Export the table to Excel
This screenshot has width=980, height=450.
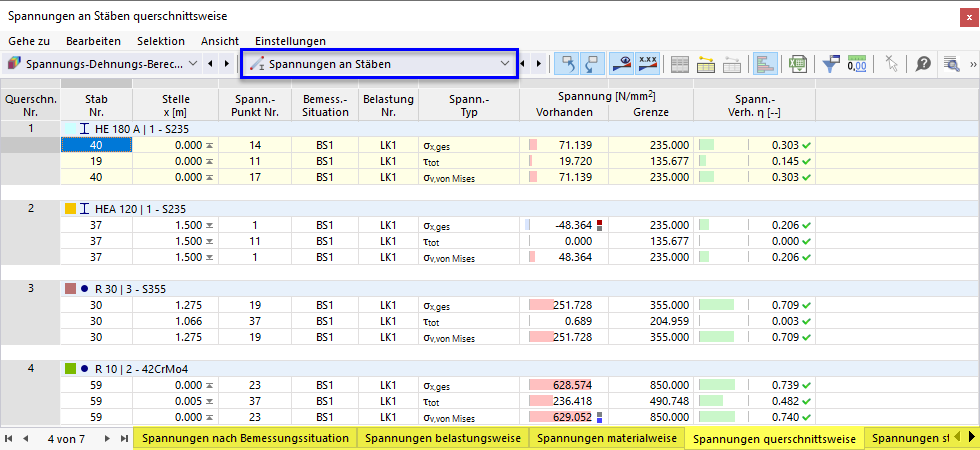pyautogui.click(x=797, y=64)
